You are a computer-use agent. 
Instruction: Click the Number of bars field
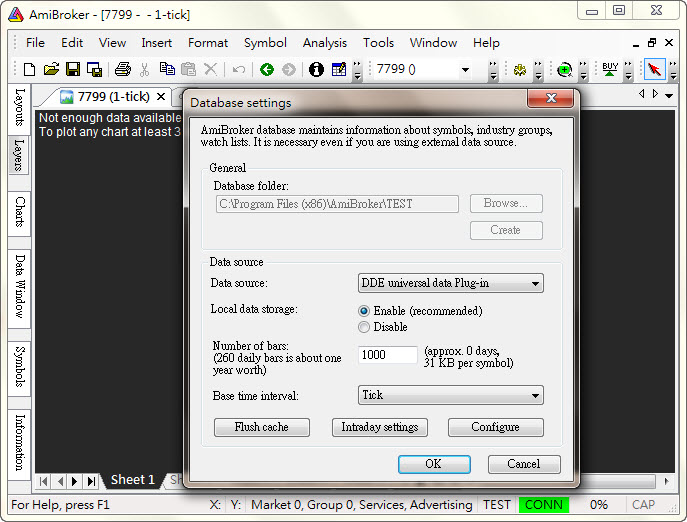[387, 355]
